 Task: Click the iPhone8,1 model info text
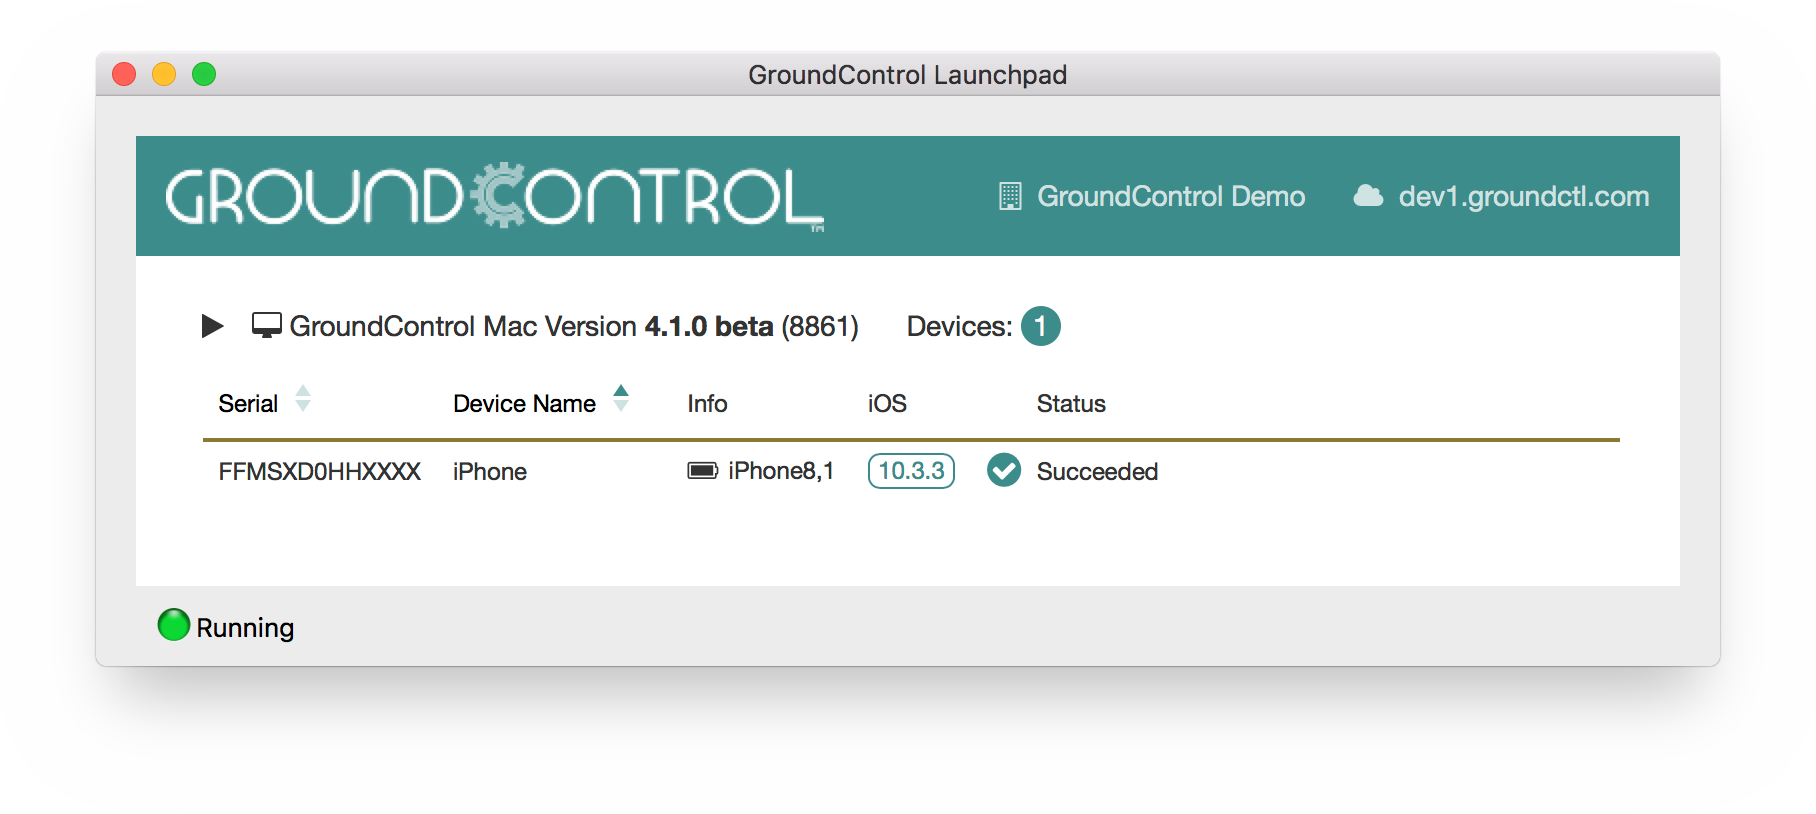click(x=781, y=471)
